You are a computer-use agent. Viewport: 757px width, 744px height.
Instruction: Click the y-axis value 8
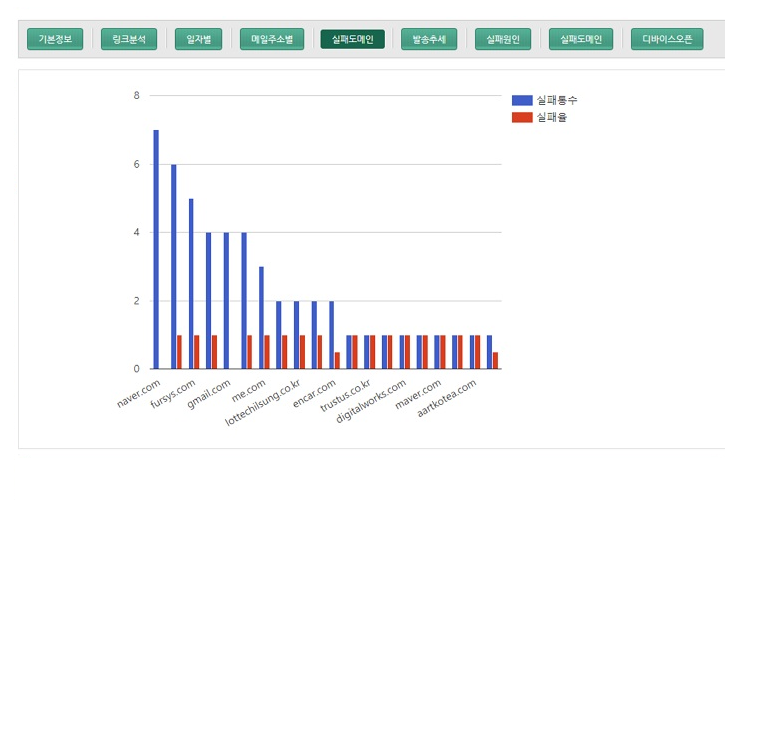[x=137, y=96]
